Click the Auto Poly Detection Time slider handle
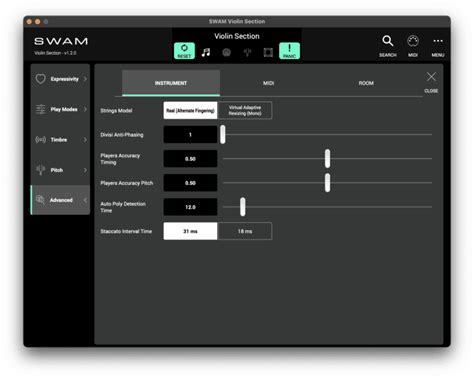Screen dimensions: 474x378 click(x=243, y=207)
